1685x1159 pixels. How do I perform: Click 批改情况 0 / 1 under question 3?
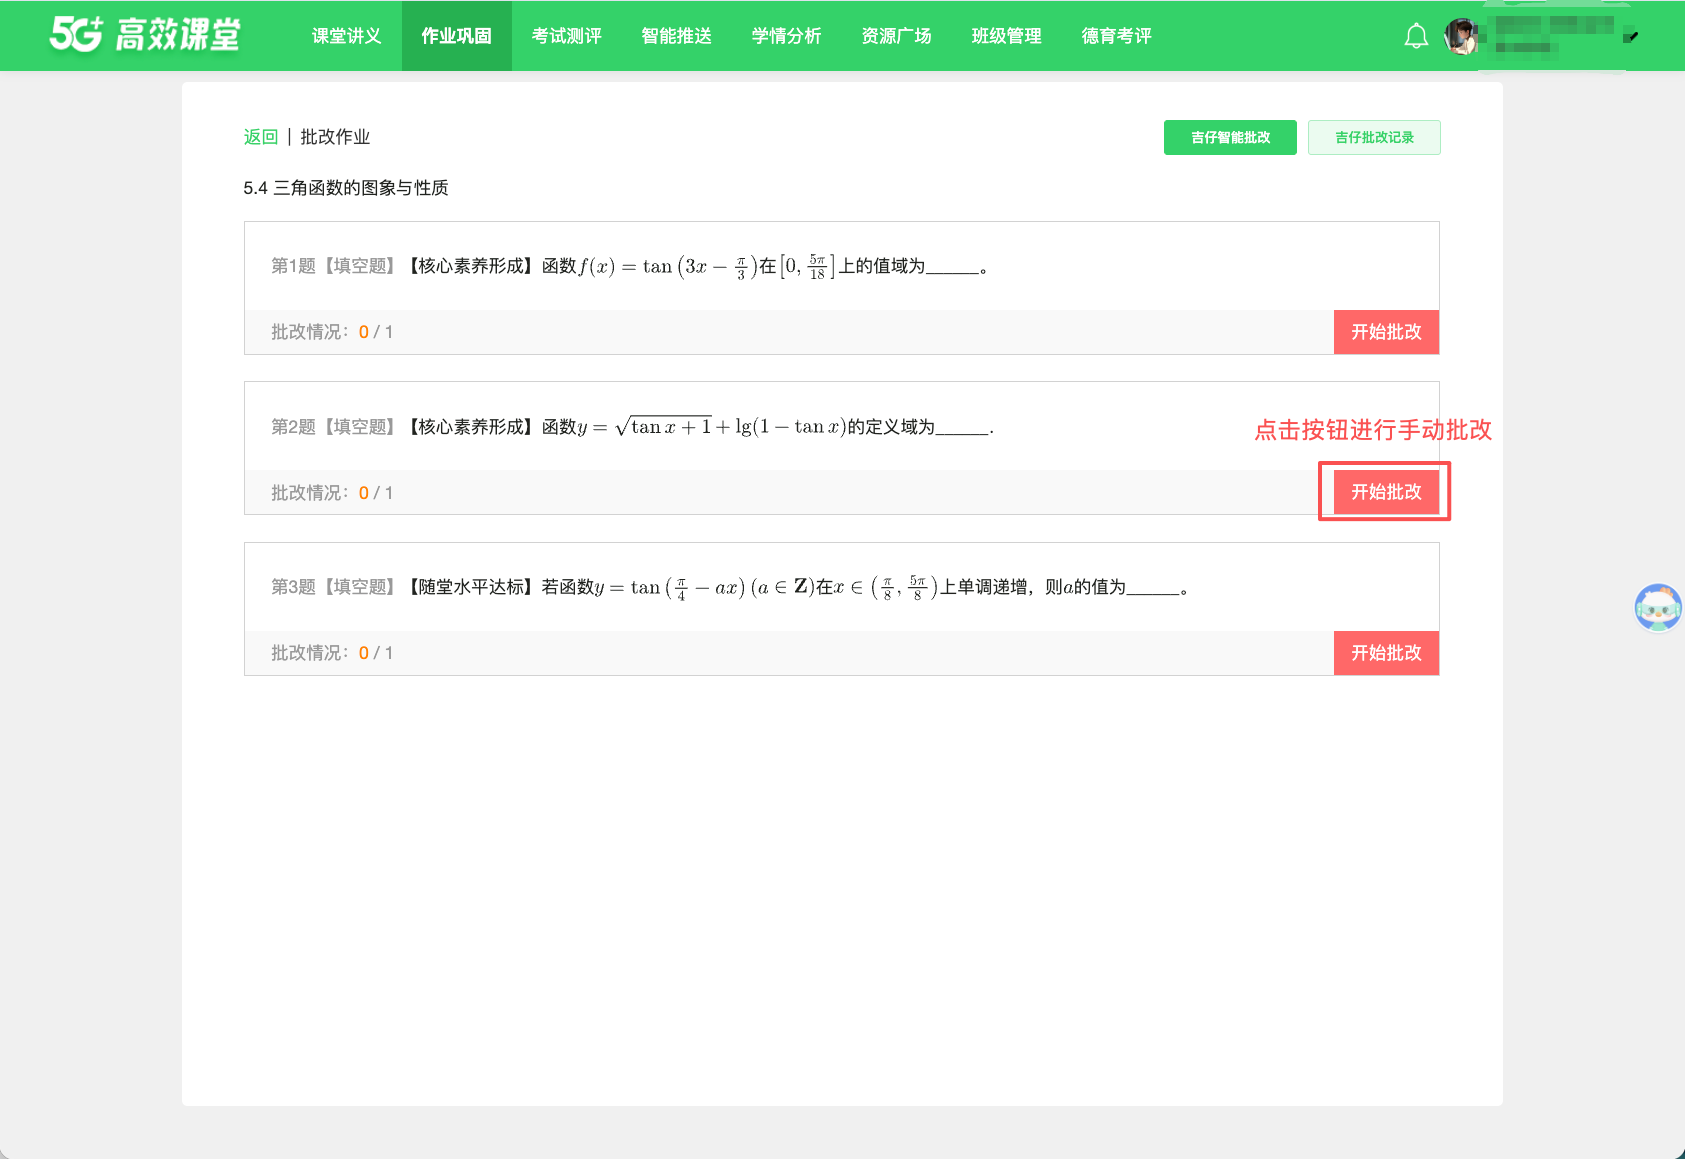click(x=332, y=653)
